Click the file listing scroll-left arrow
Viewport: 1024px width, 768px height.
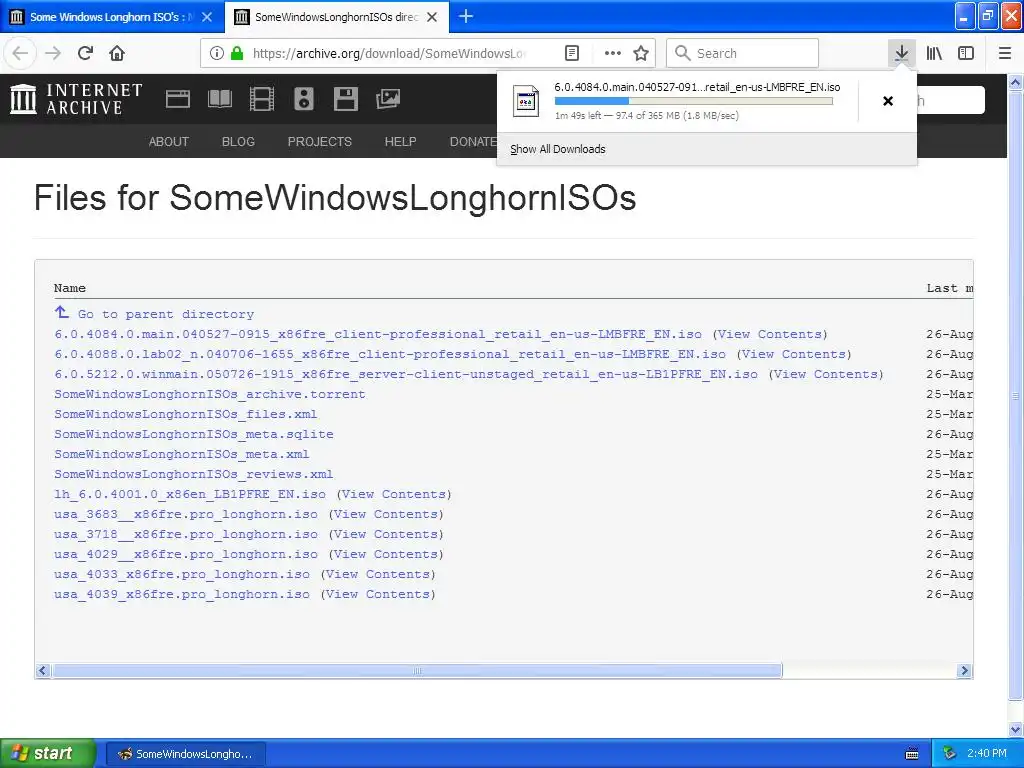[x=43, y=671]
